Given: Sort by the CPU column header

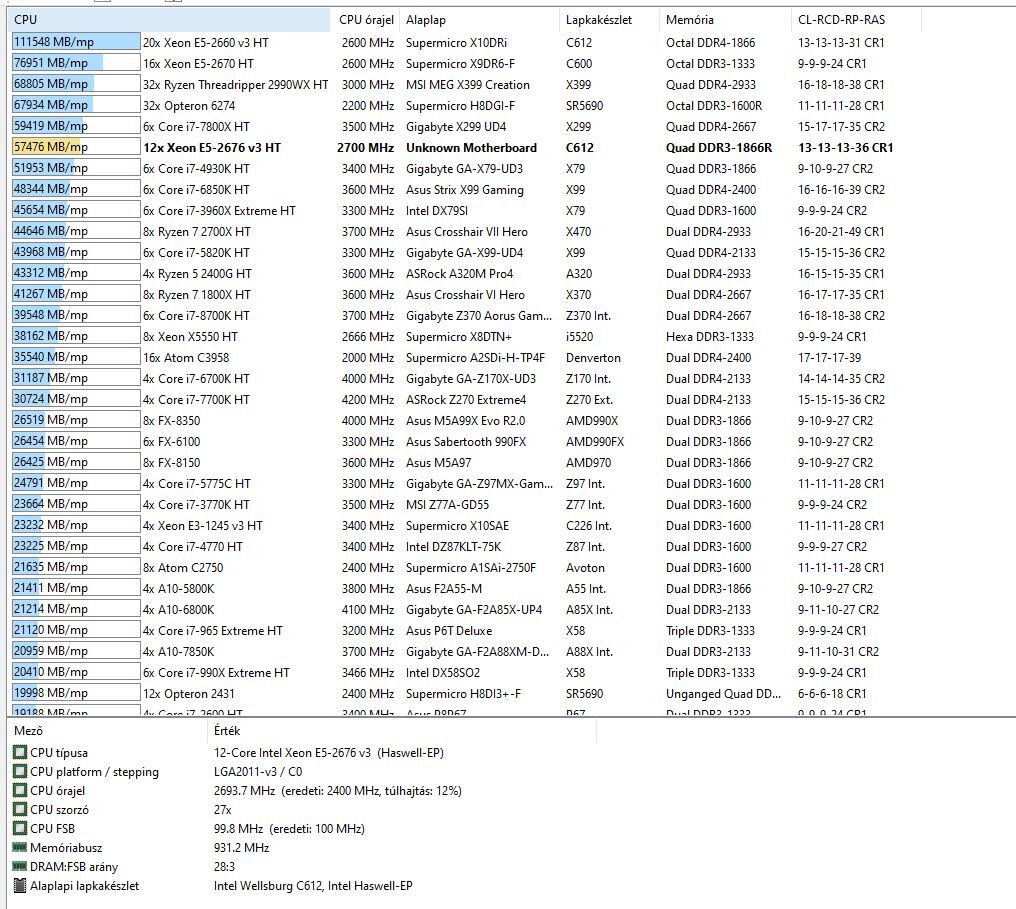Looking at the screenshot, I should 170,19.
